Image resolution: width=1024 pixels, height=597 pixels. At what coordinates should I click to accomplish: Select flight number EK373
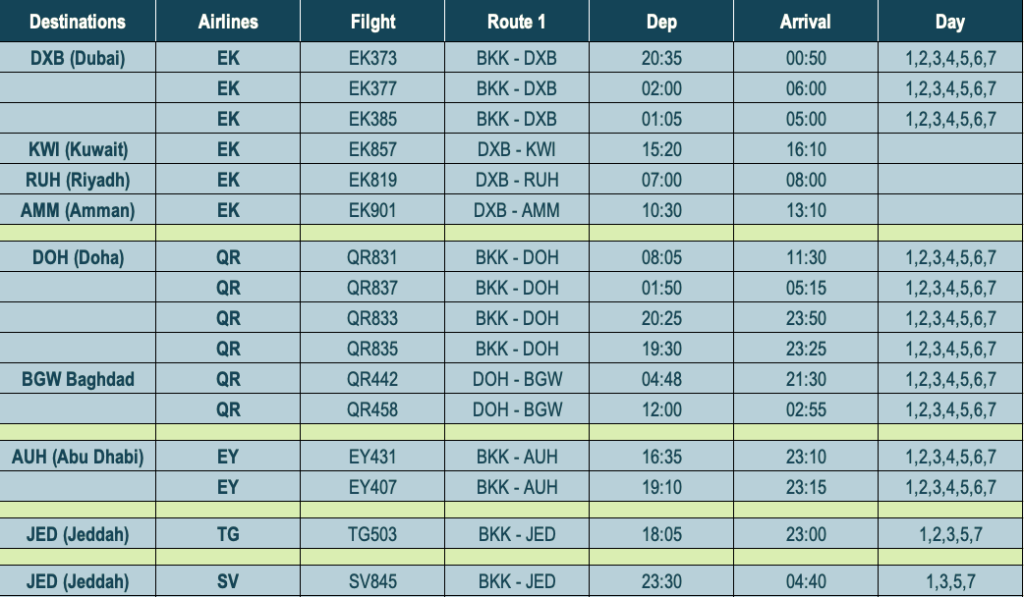click(x=372, y=58)
